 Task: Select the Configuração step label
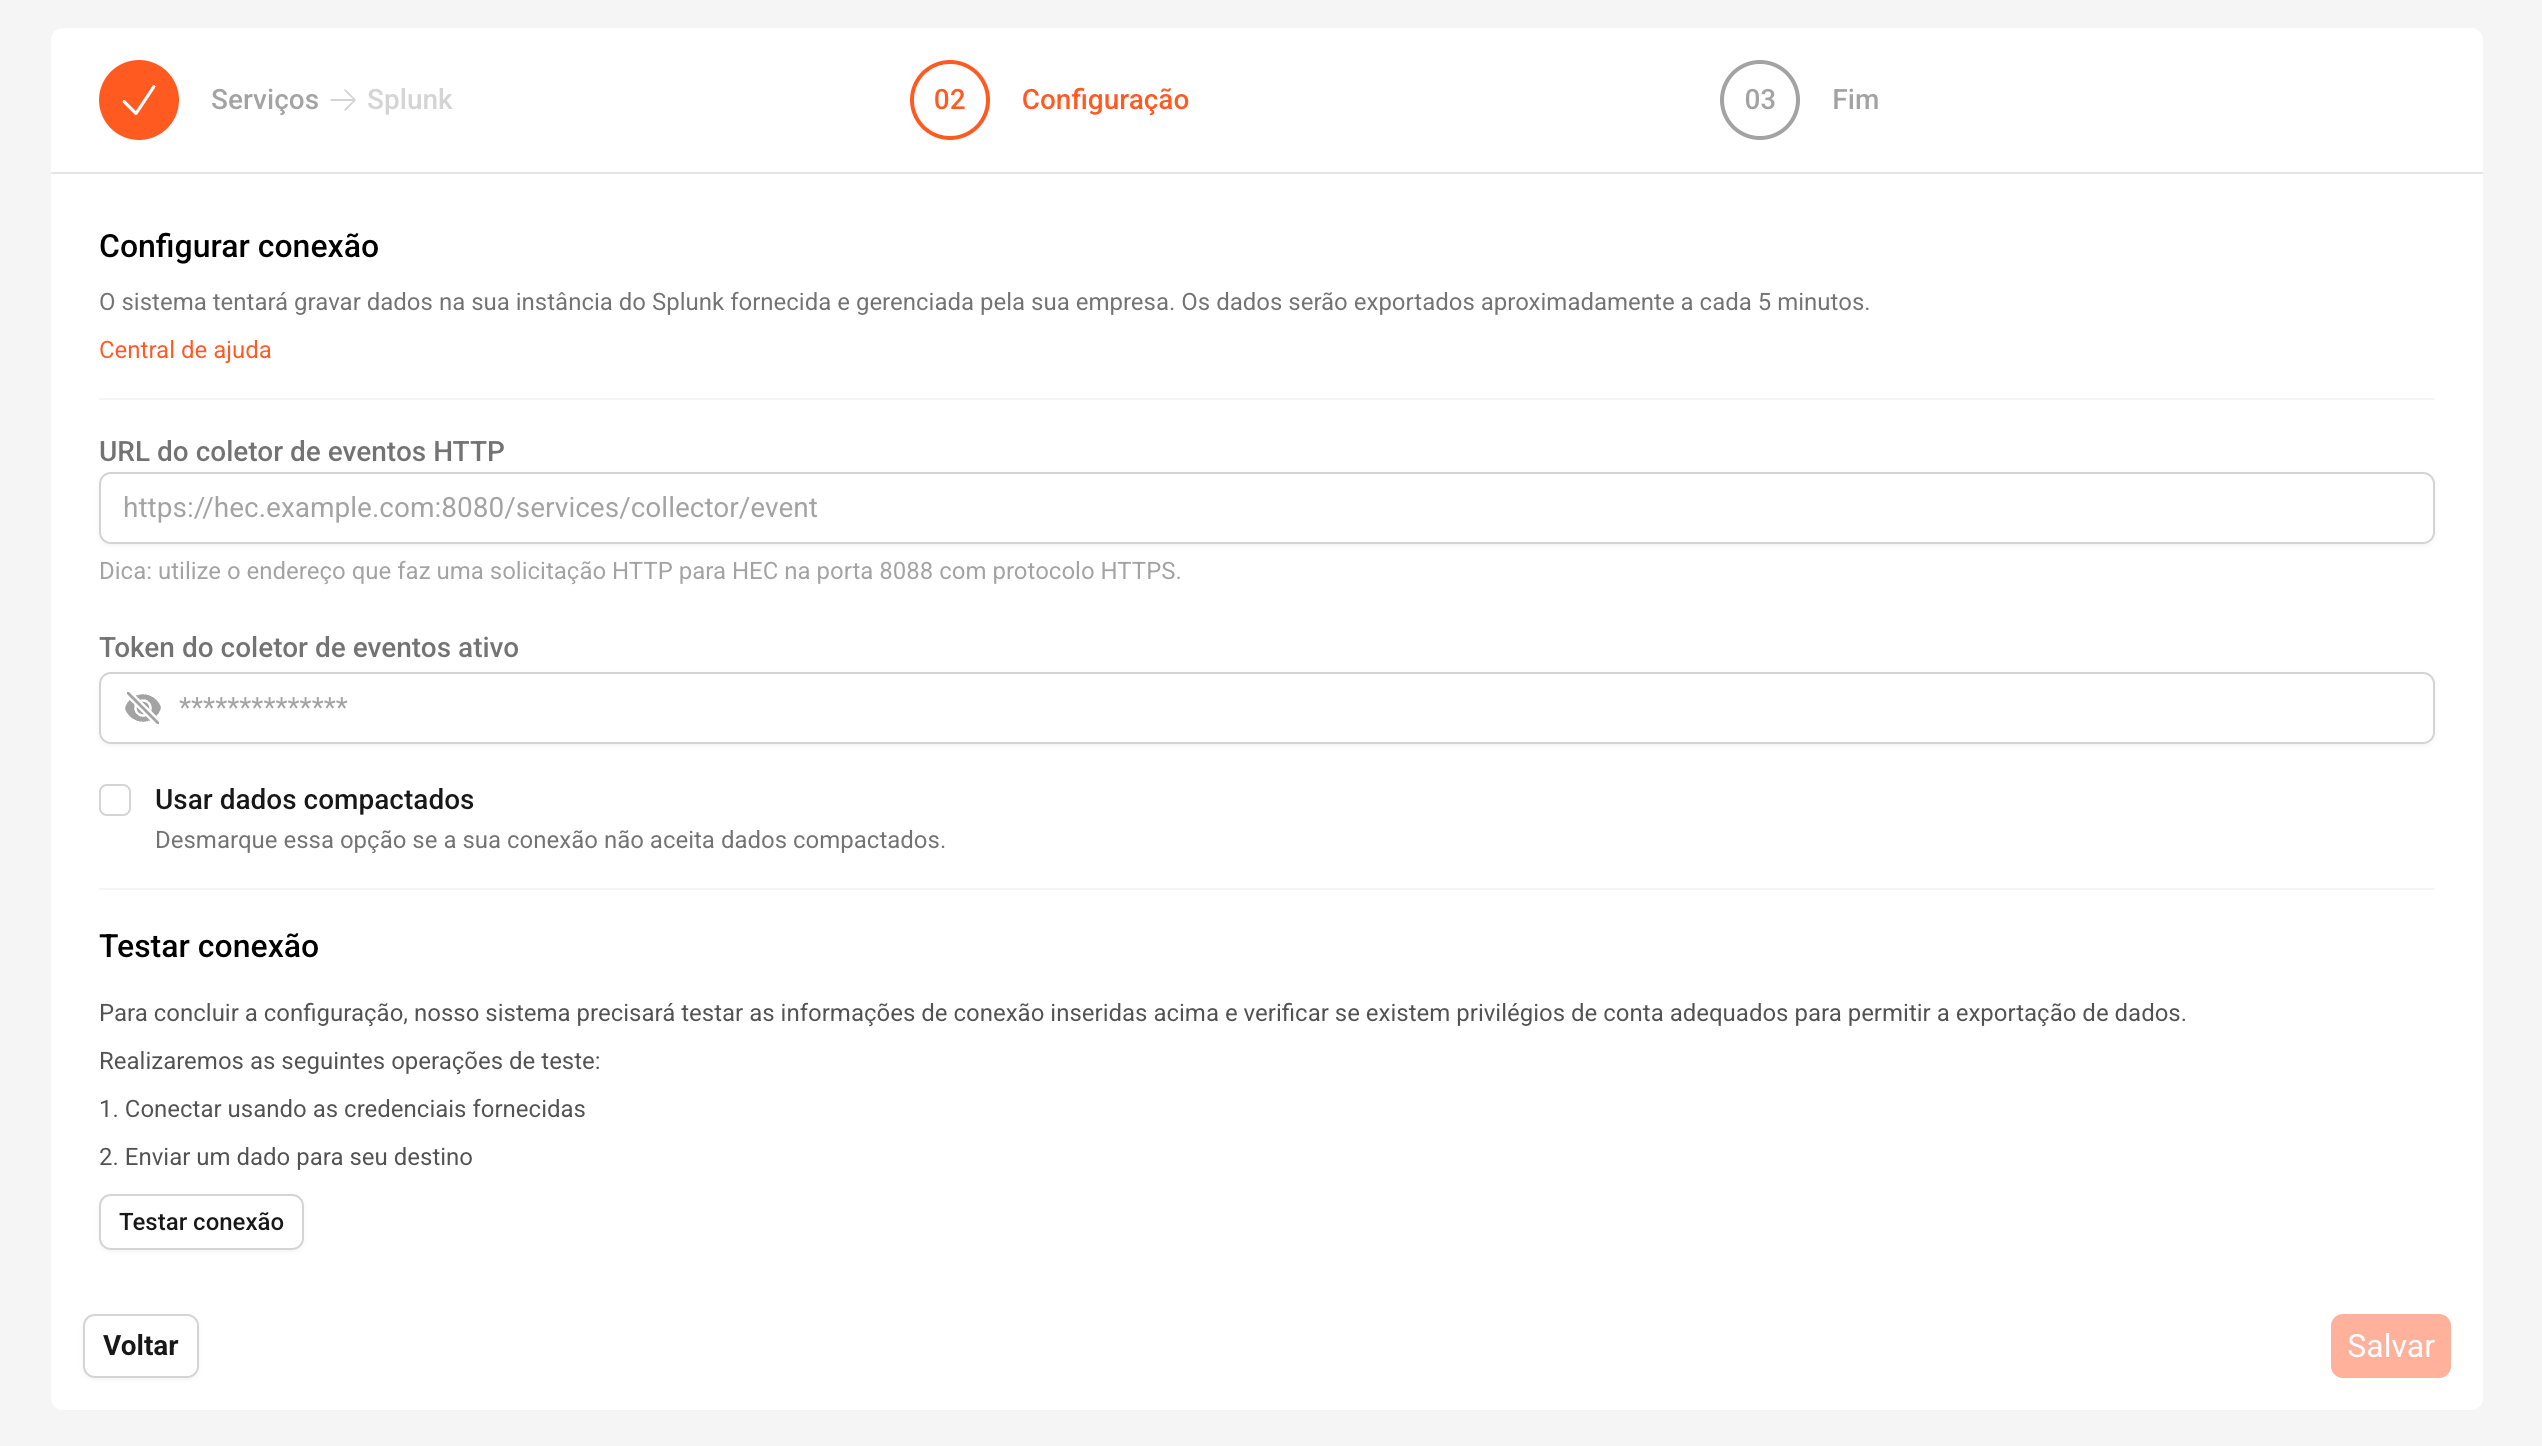click(x=1105, y=100)
